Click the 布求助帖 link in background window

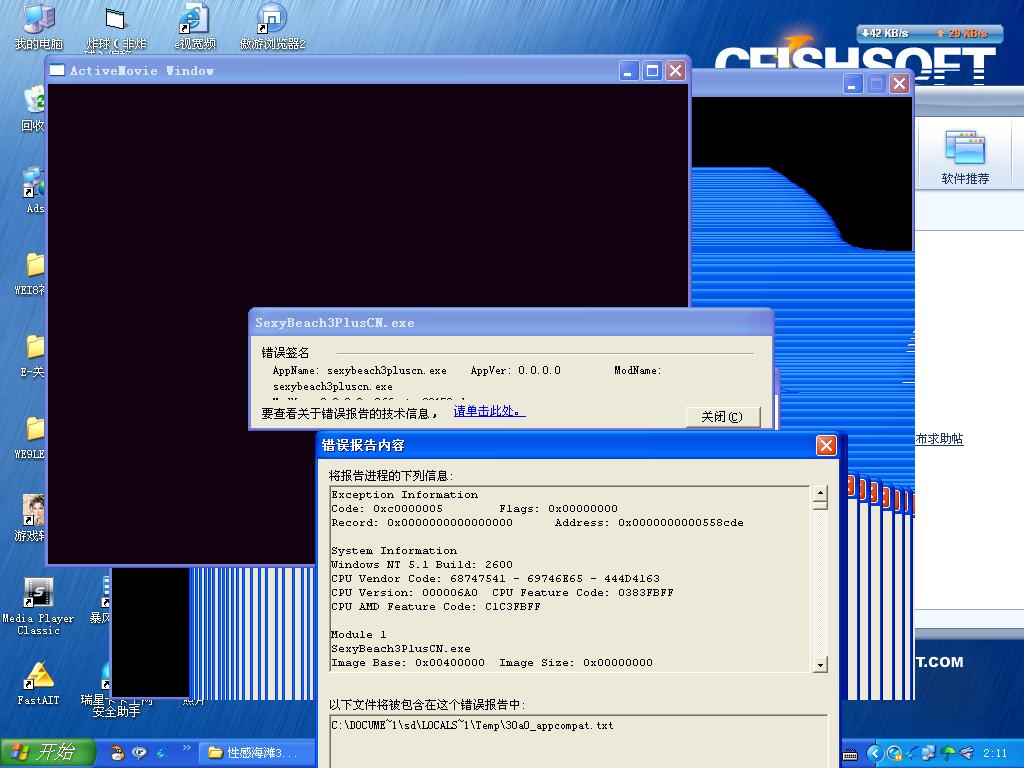tap(939, 439)
